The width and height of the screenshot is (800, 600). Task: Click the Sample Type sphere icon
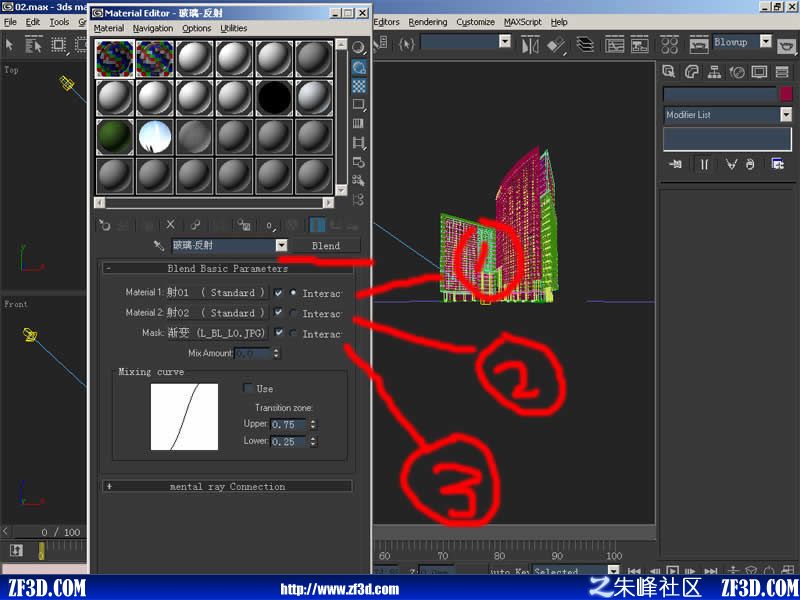pyautogui.click(x=359, y=47)
